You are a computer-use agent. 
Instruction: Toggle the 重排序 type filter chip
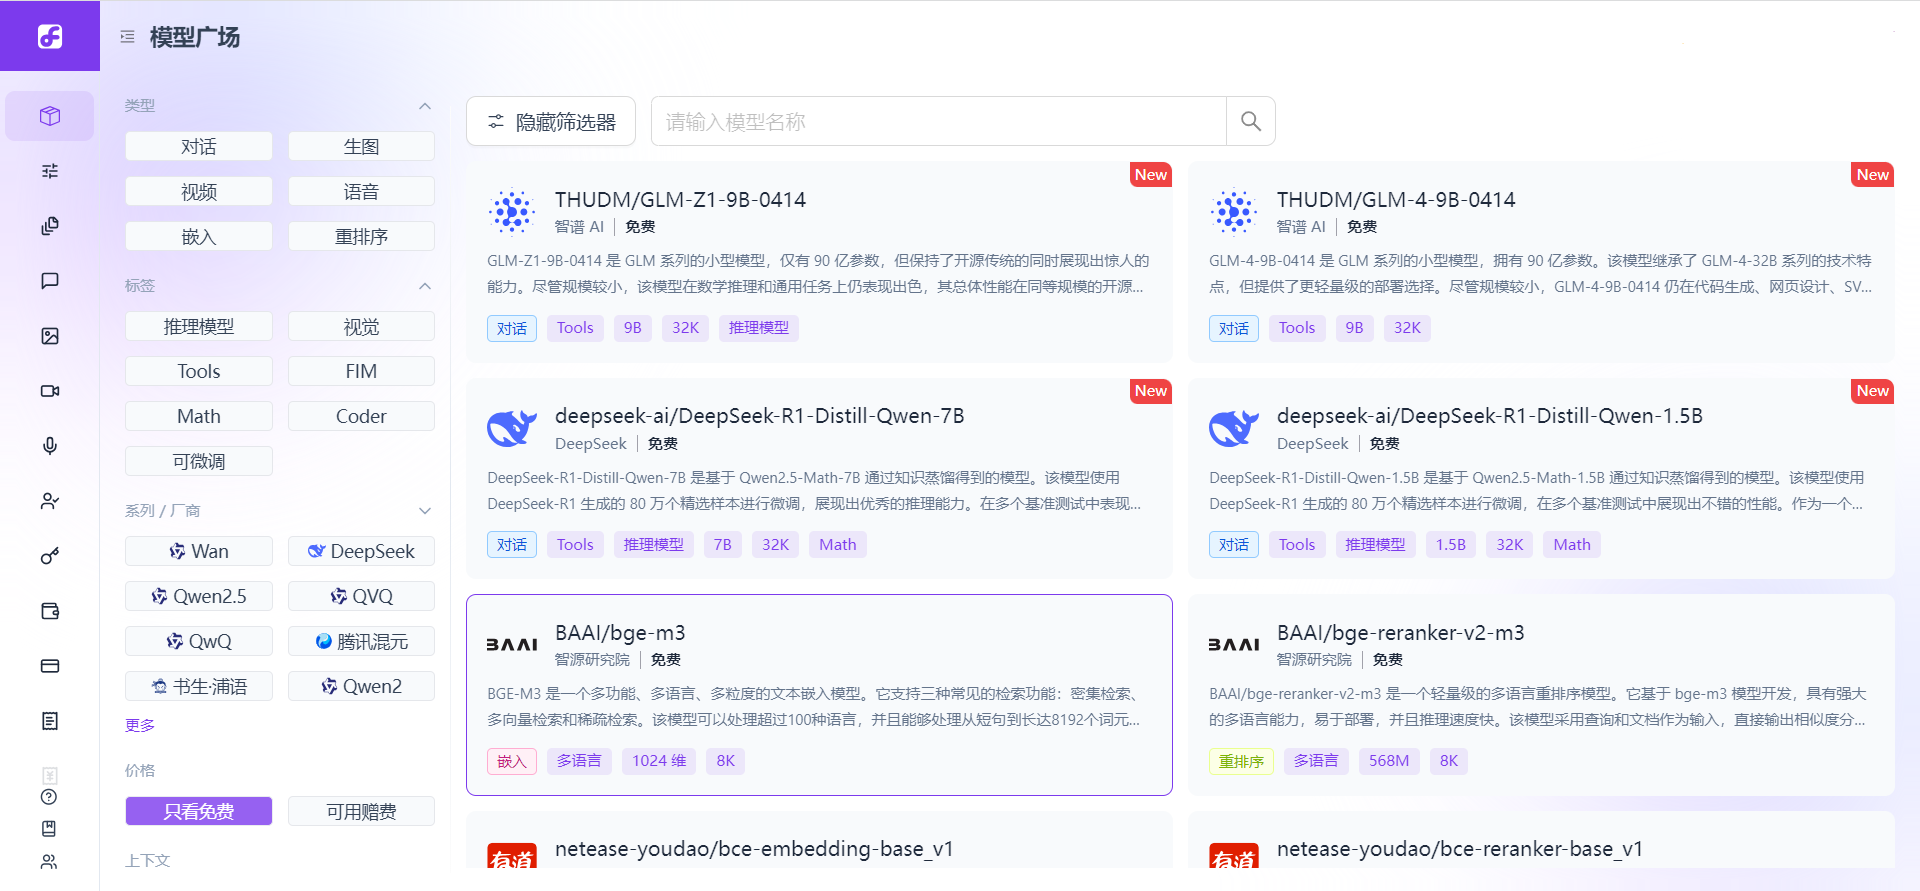click(x=361, y=236)
